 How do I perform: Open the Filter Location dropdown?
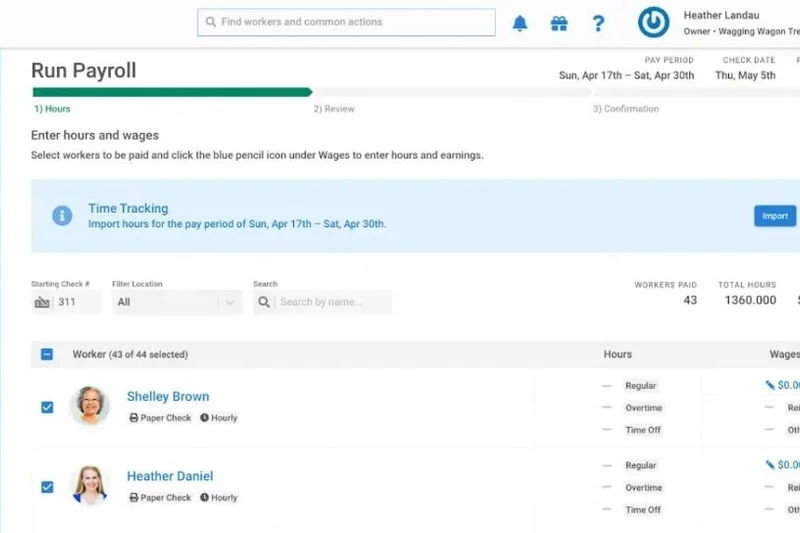(177, 302)
